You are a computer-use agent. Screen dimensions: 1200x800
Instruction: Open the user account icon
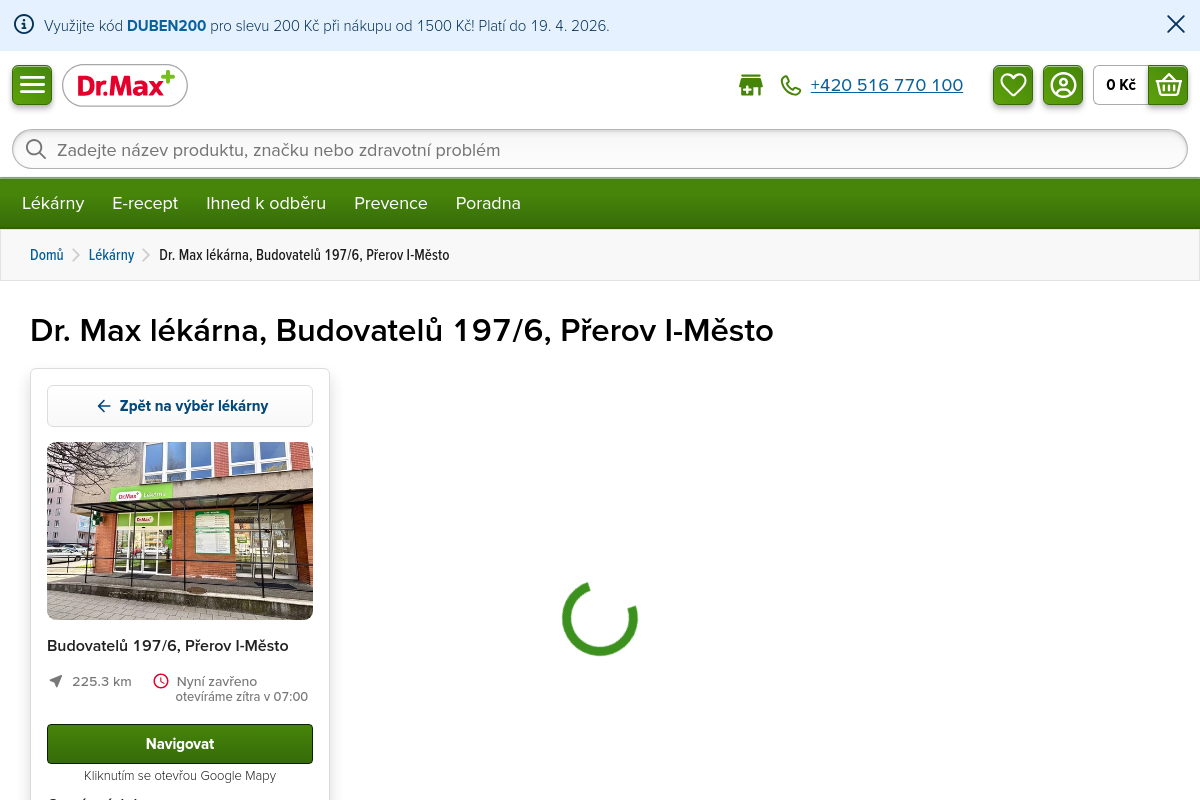pyautogui.click(x=1063, y=85)
